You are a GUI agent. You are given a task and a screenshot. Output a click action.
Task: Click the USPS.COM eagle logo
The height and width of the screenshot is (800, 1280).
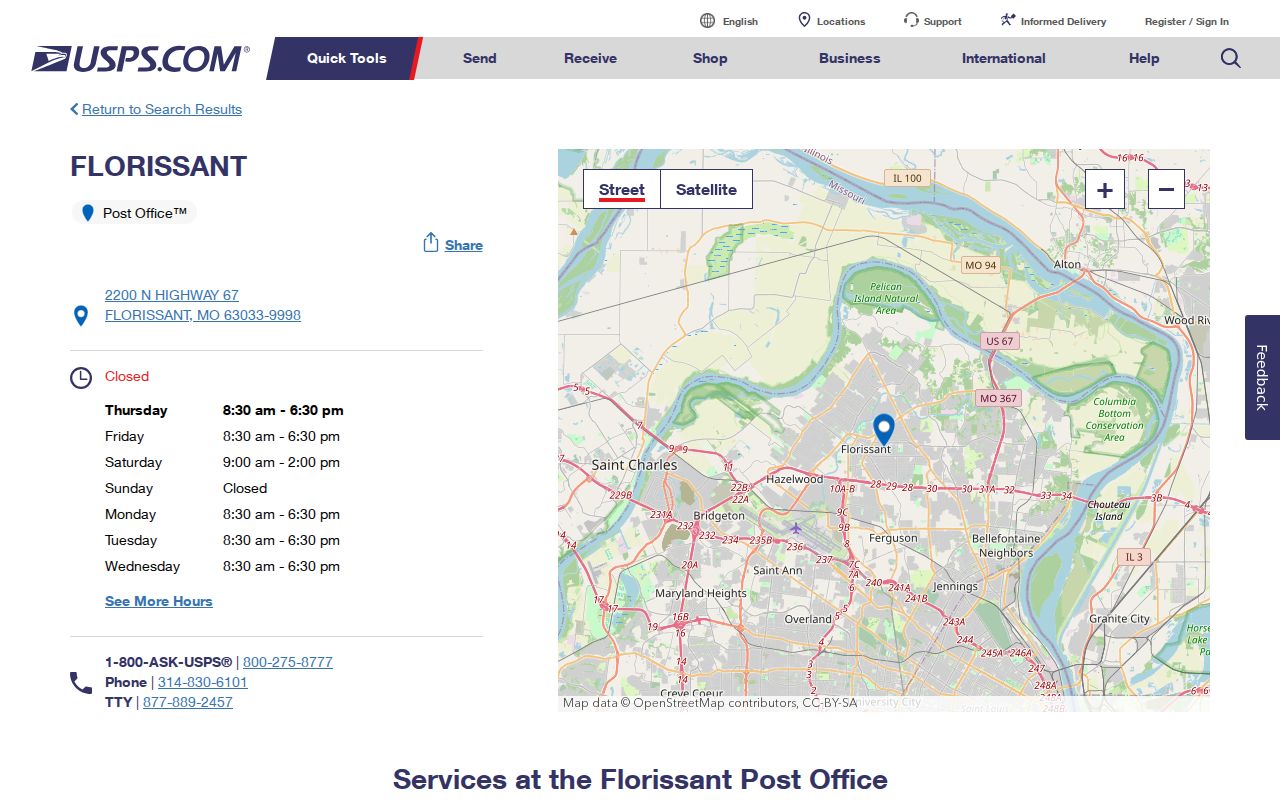[140, 59]
